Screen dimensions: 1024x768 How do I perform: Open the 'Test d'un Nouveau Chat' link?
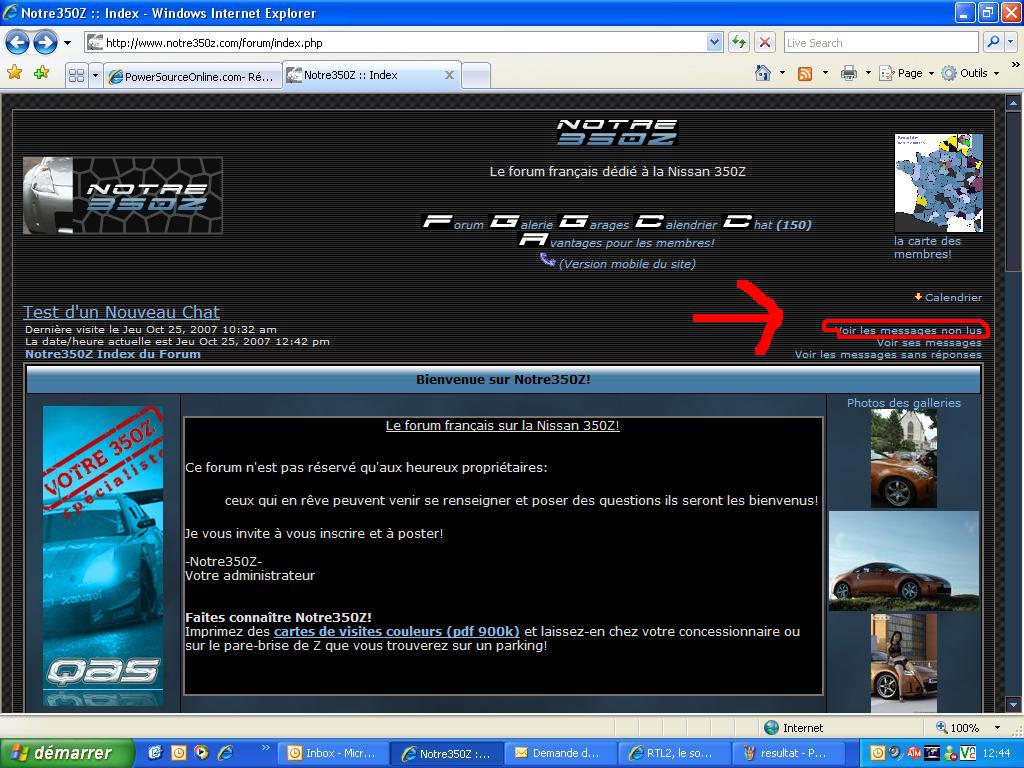tap(121, 312)
